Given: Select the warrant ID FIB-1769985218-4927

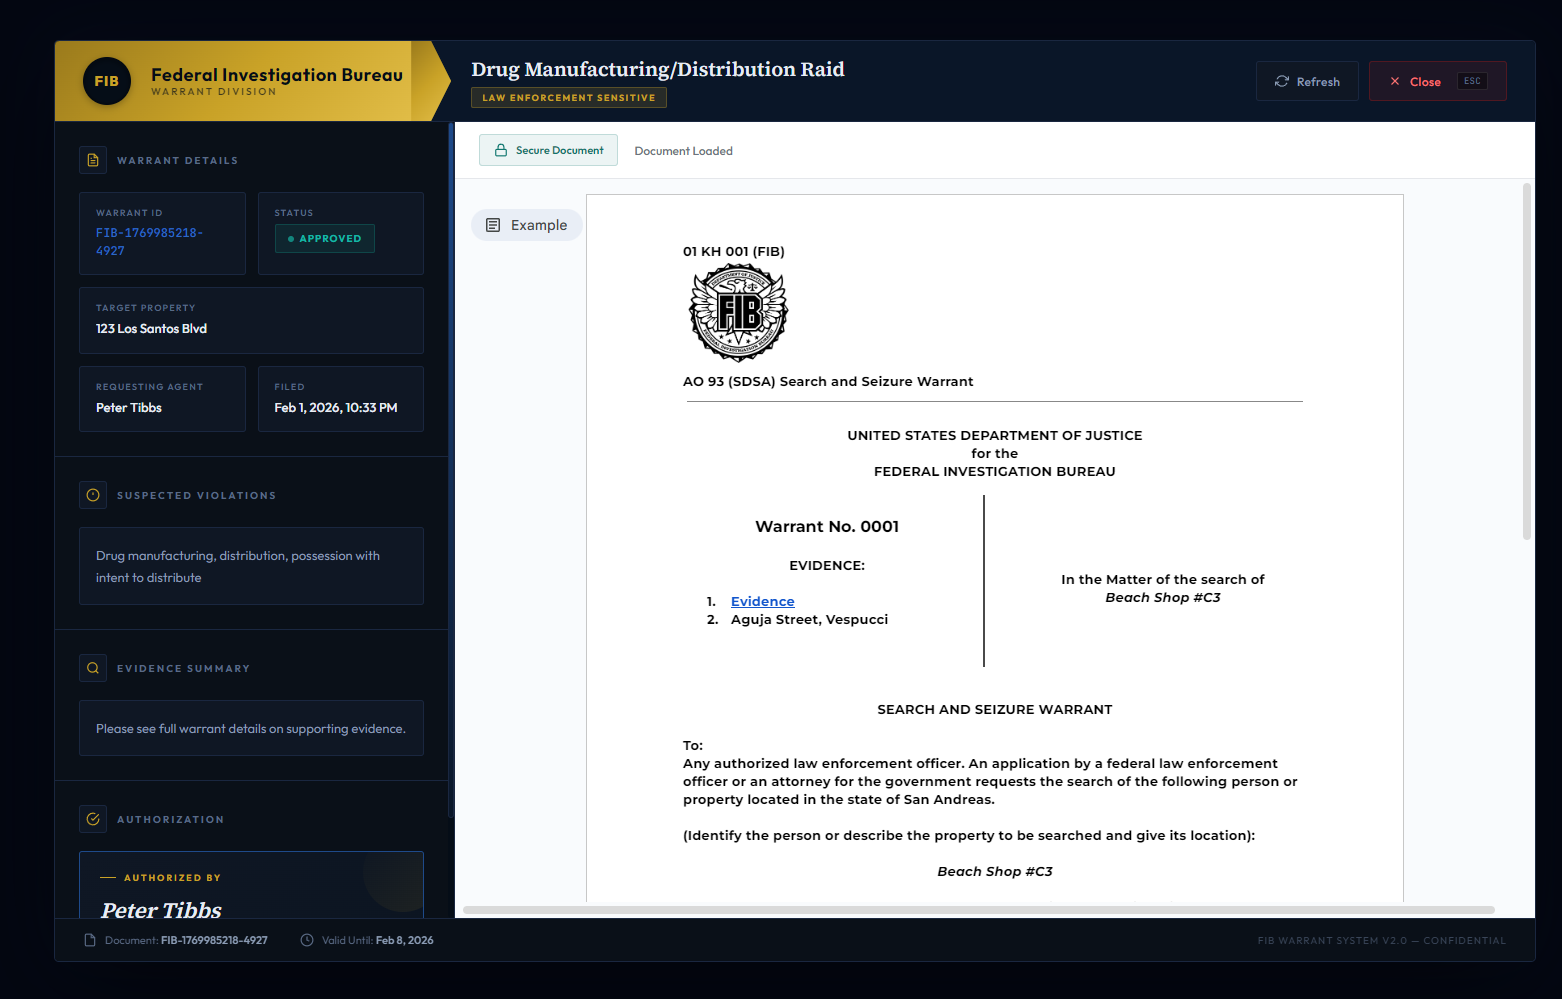Looking at the screenshot, I should (x=149, y=241).
